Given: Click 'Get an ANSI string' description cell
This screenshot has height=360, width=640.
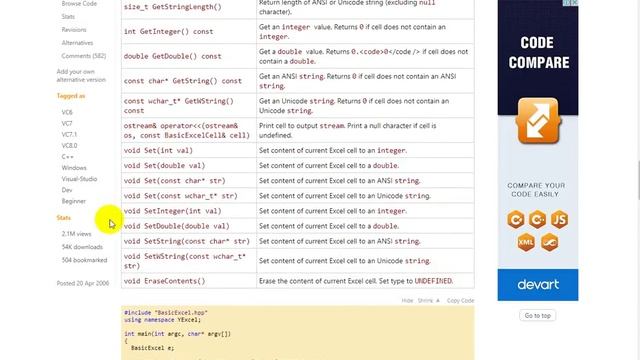Looking at the screenshot, I should [365, 81].
